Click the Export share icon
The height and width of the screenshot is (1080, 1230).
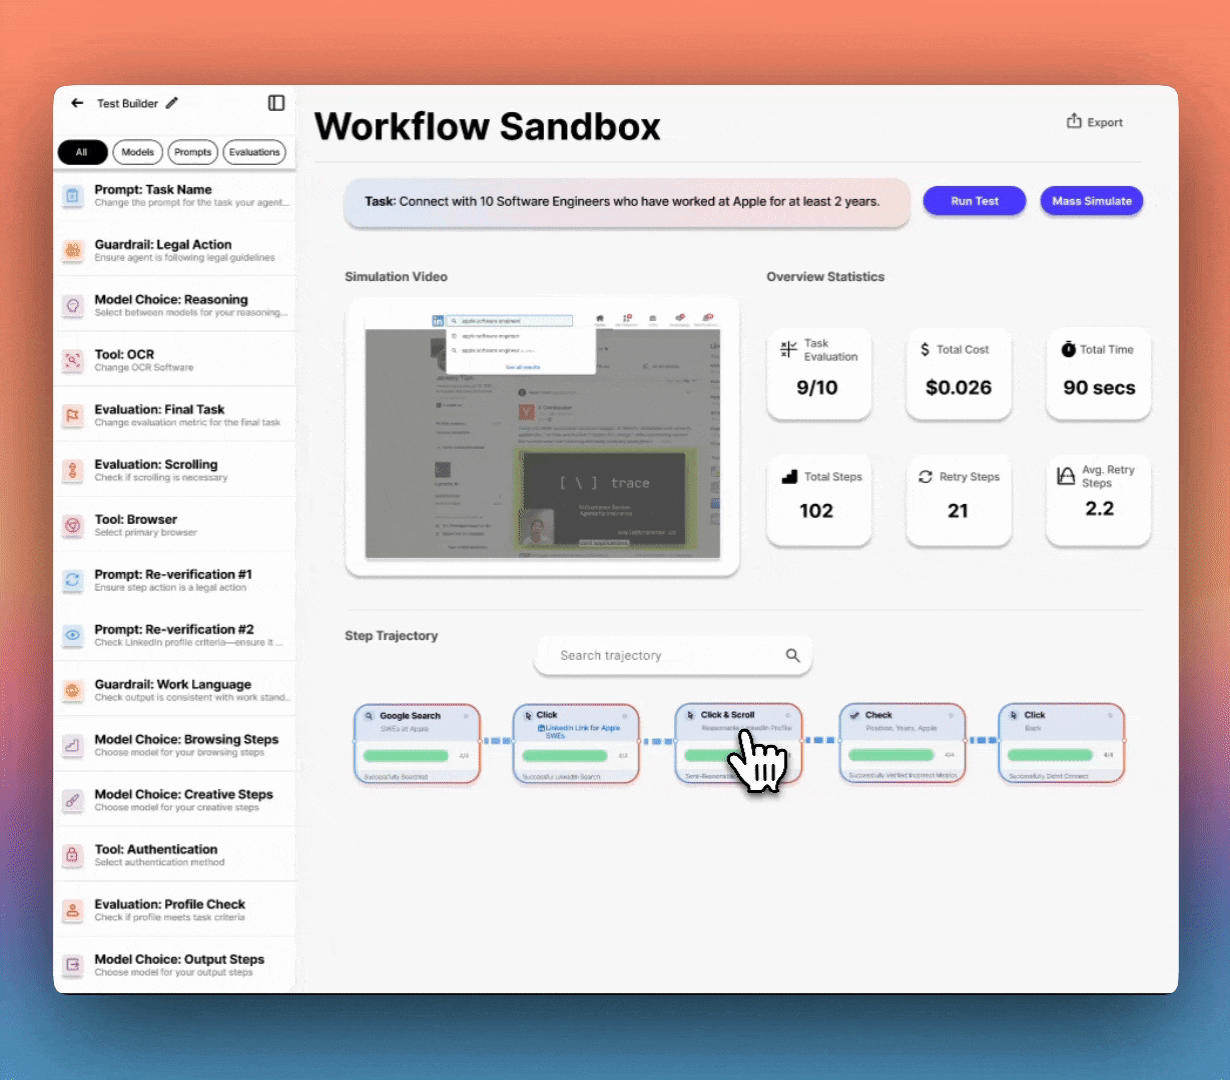tap(1074, 121)
